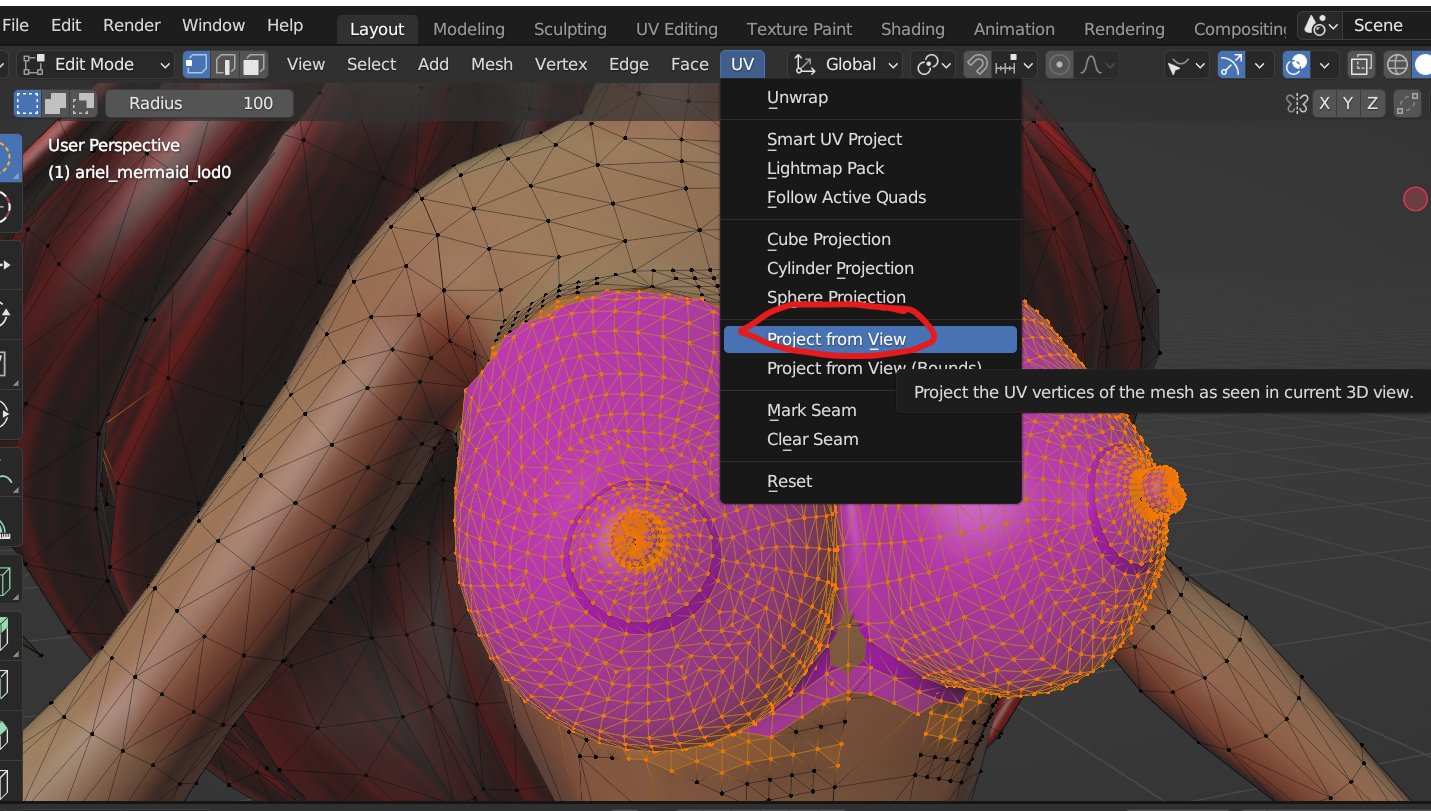
Task: Open scene browse dropdown
Action: click(x=1320, y=26)
